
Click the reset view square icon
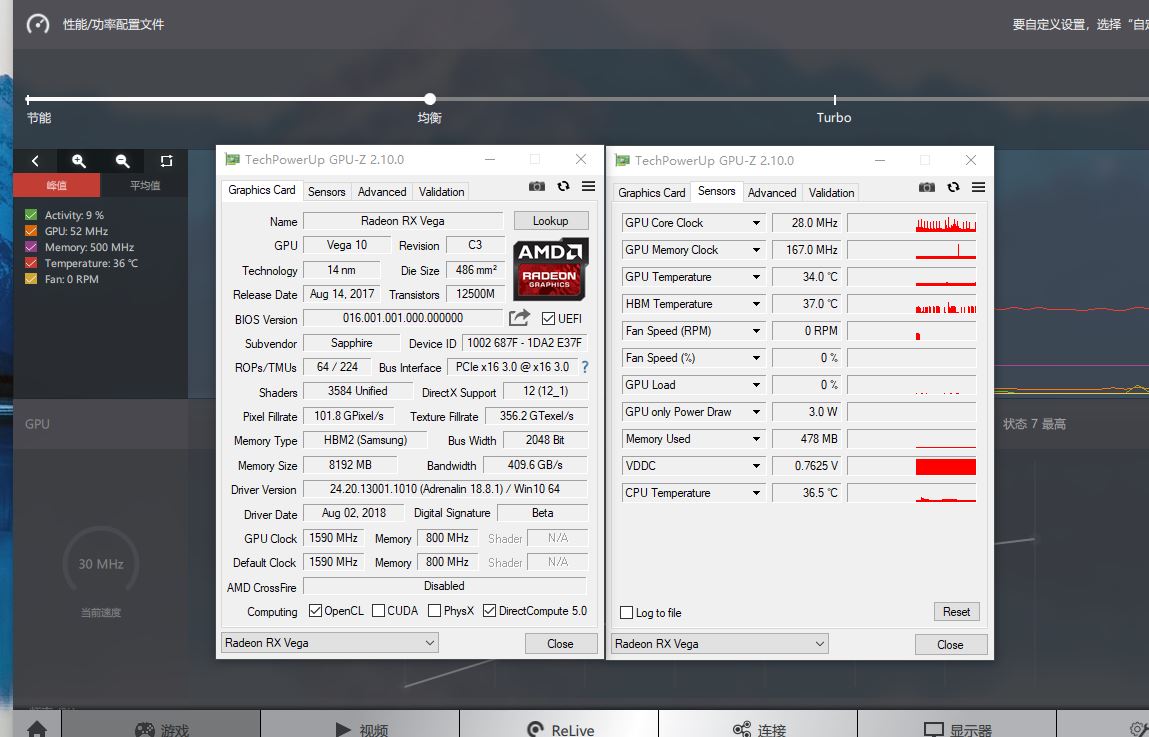pos(166,161)
